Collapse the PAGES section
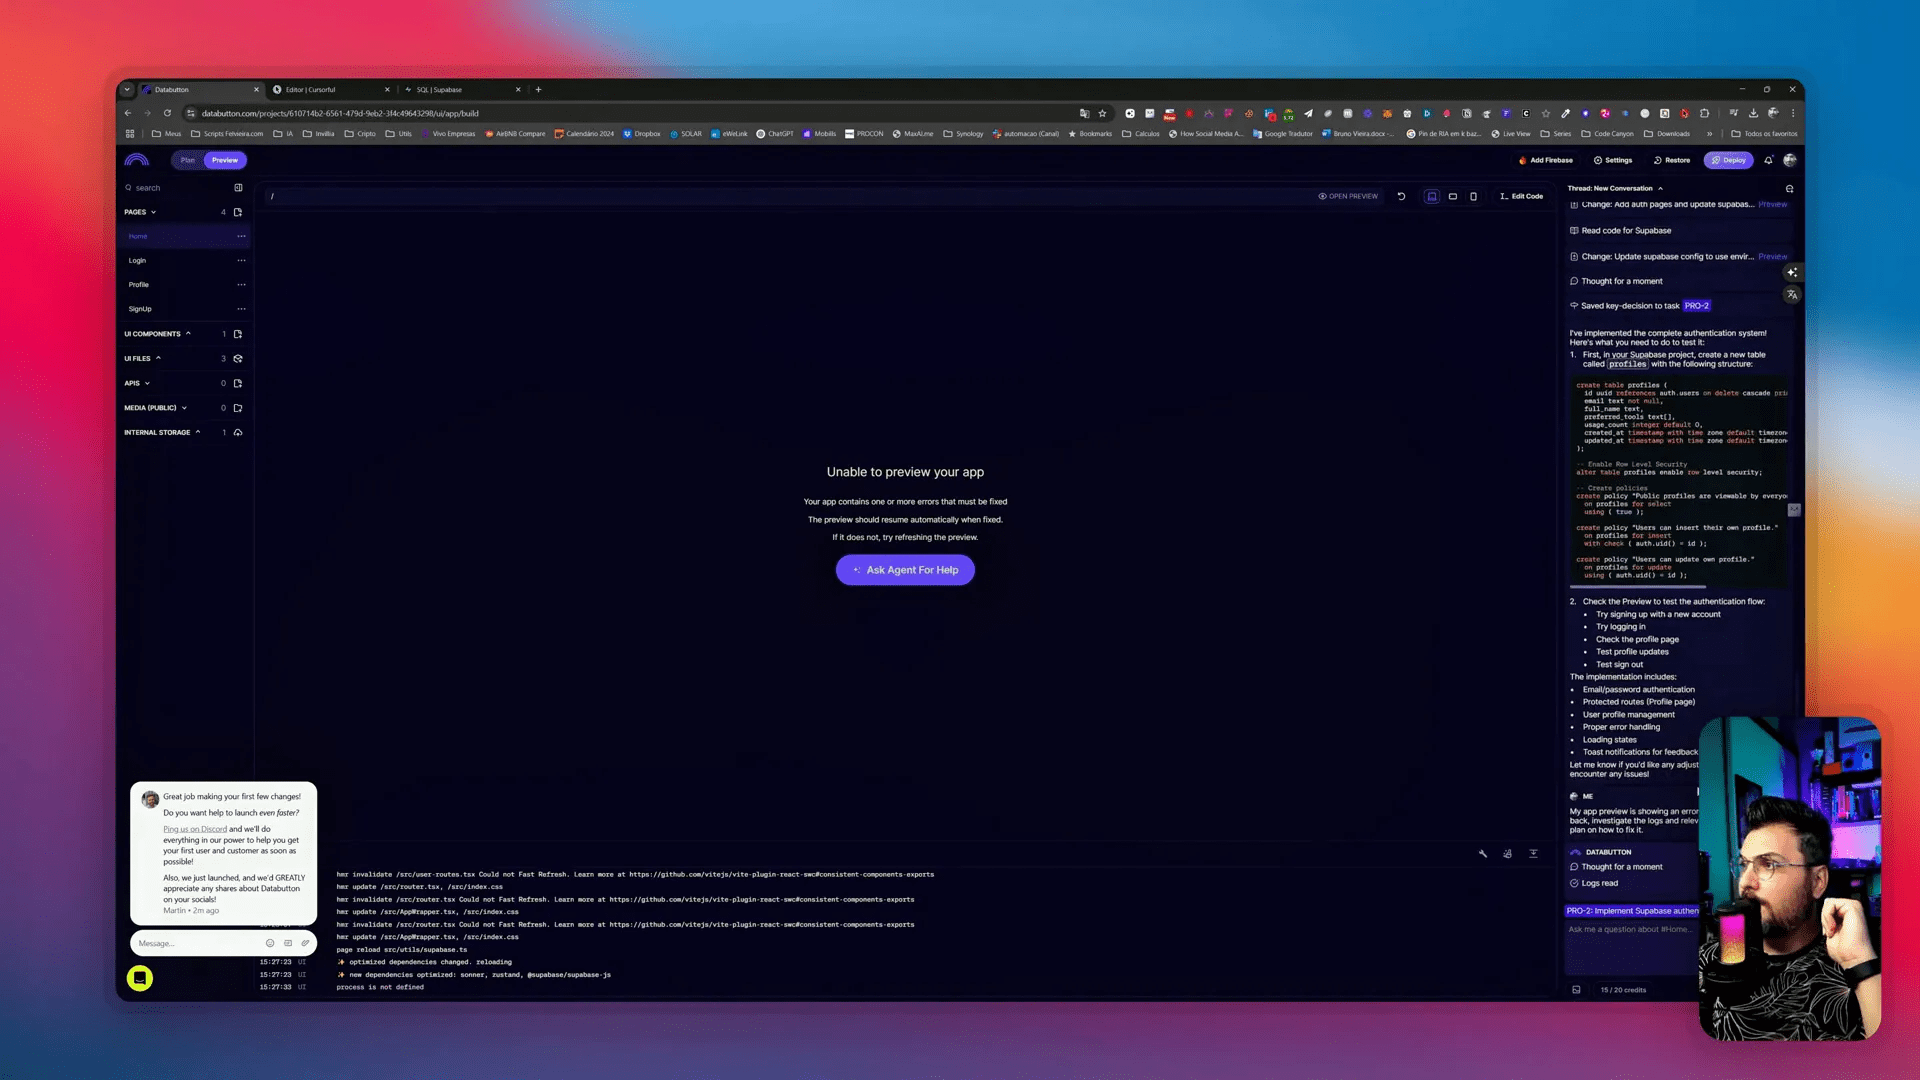The width and height of the screenshot is (1920, 1080). [140, 212]
